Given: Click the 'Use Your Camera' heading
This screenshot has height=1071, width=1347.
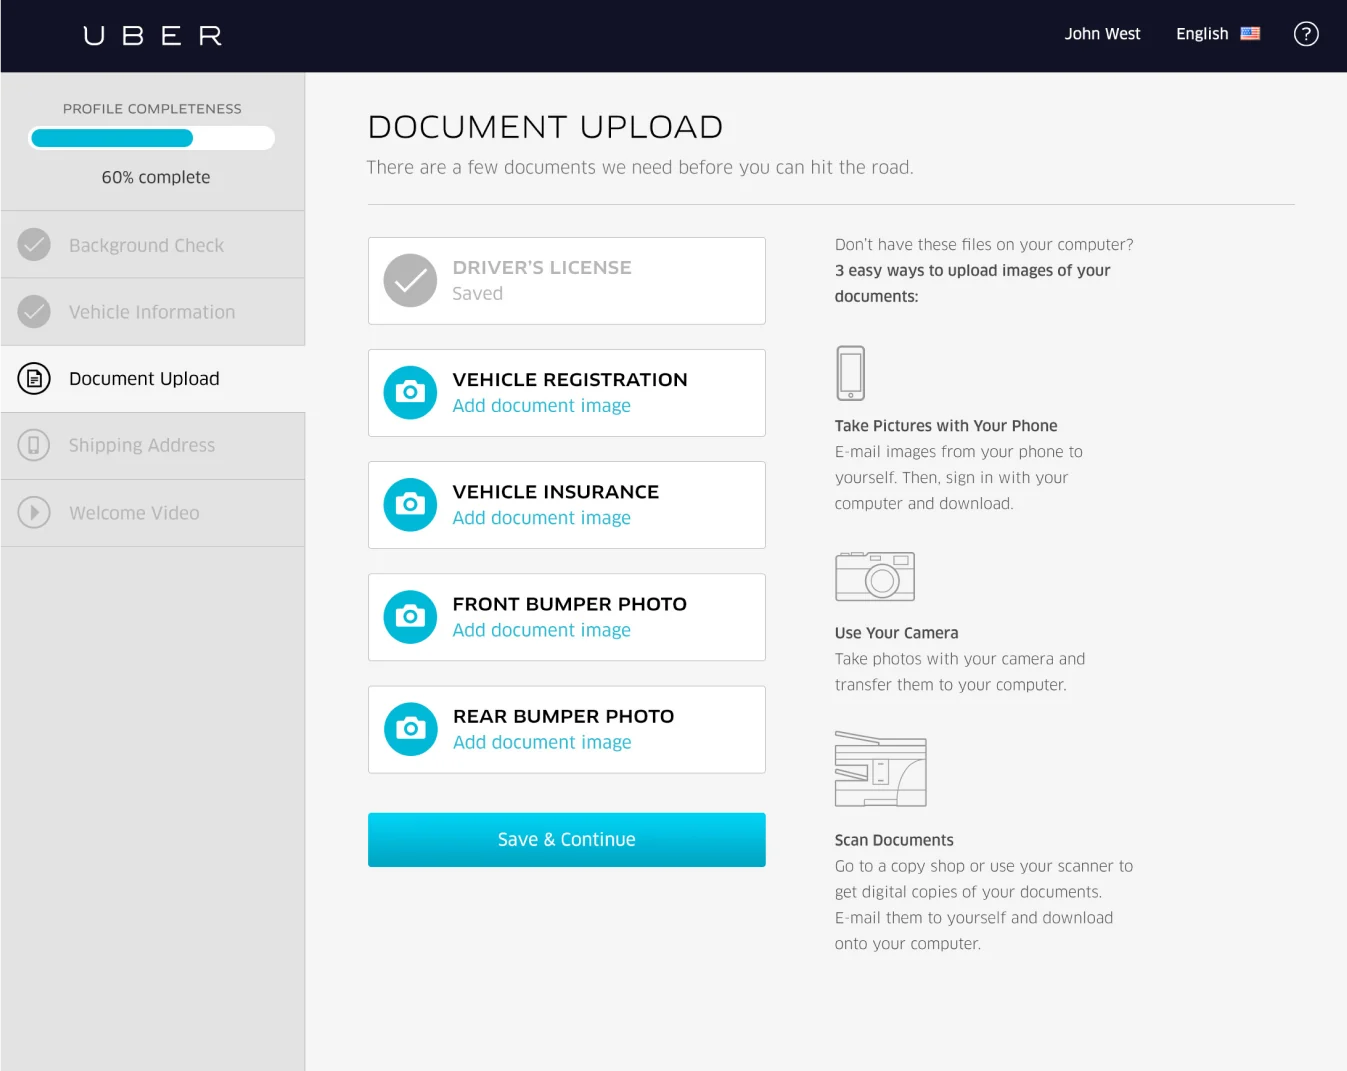Looking at the screenshot, I should (x=897, y=633).
